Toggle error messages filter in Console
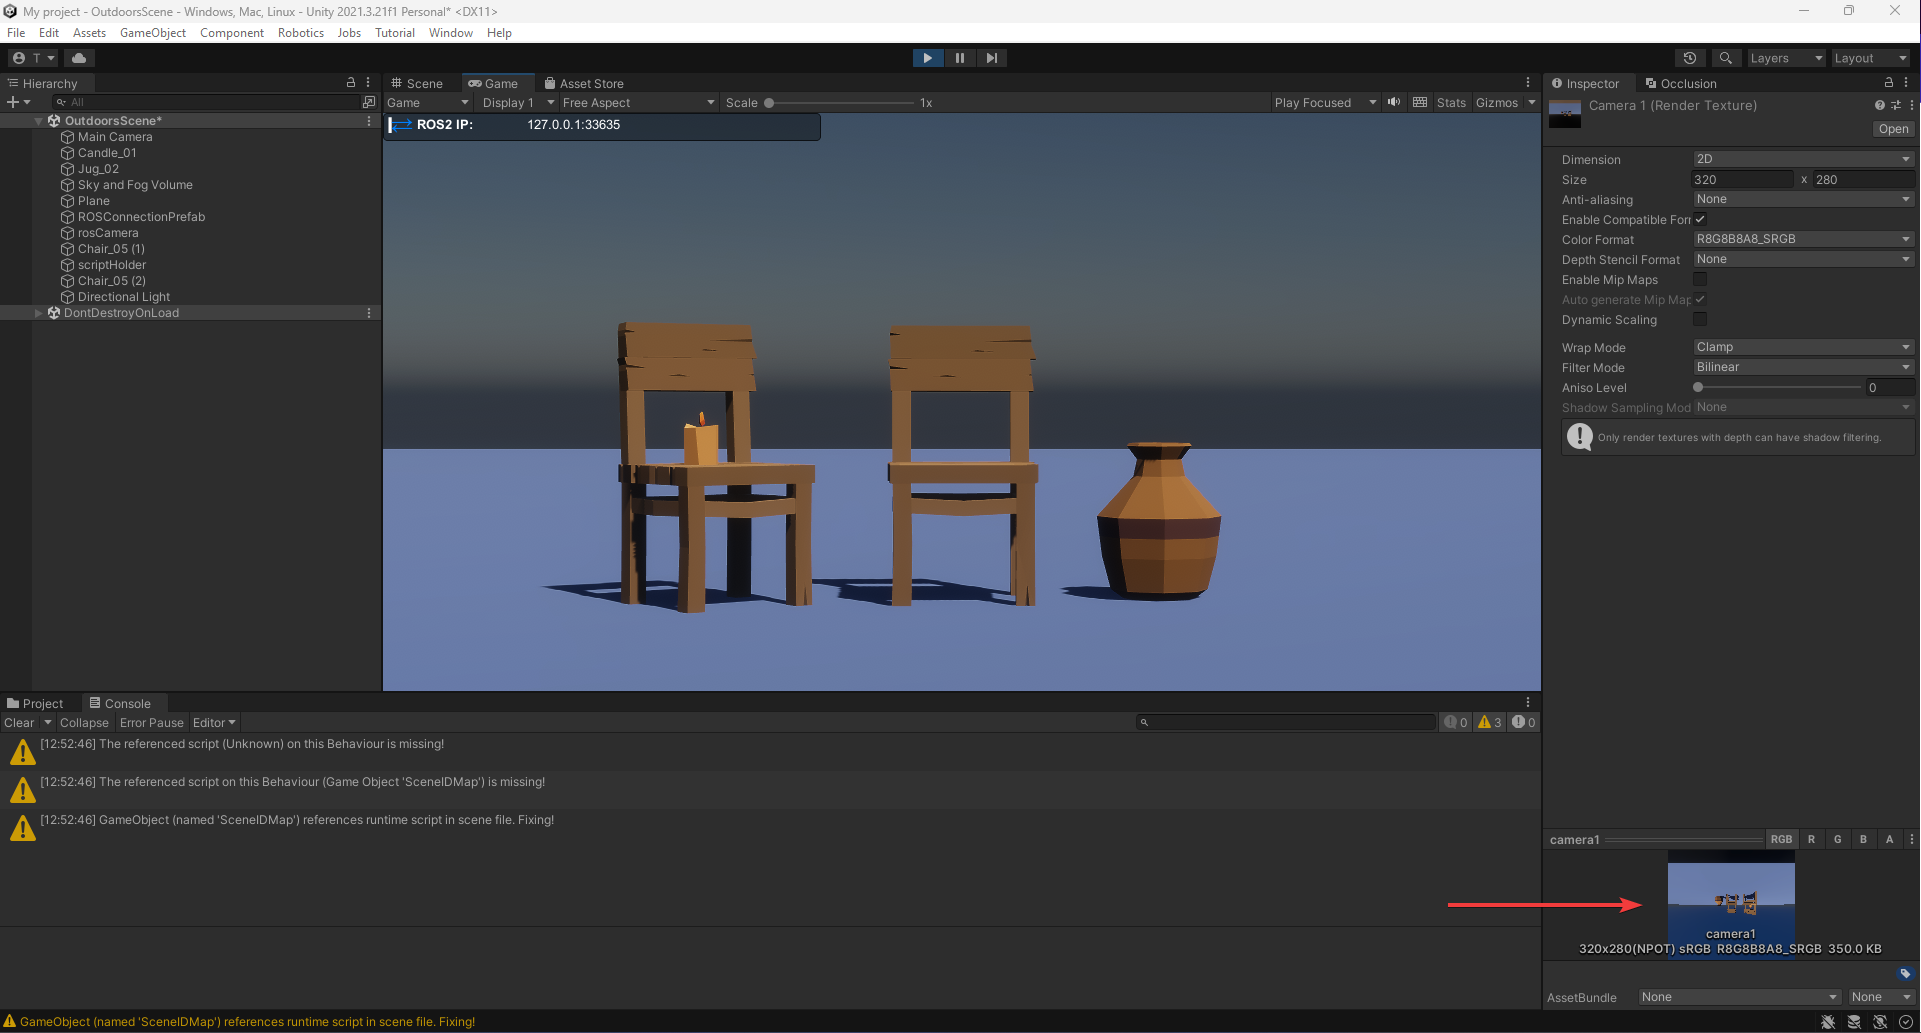 (1523, 722)
